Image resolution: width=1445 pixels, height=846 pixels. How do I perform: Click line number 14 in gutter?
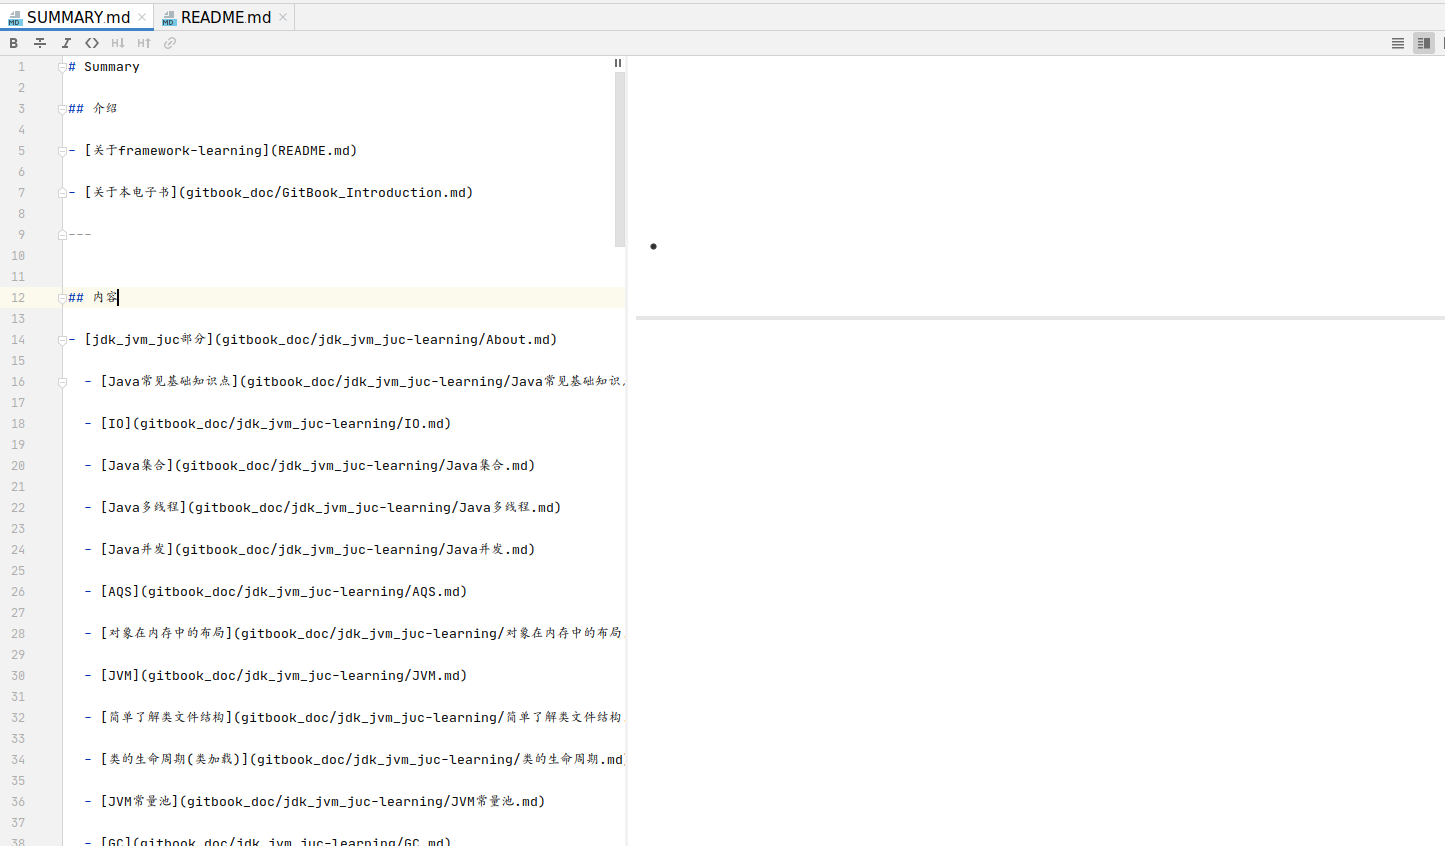pos(18,340)
